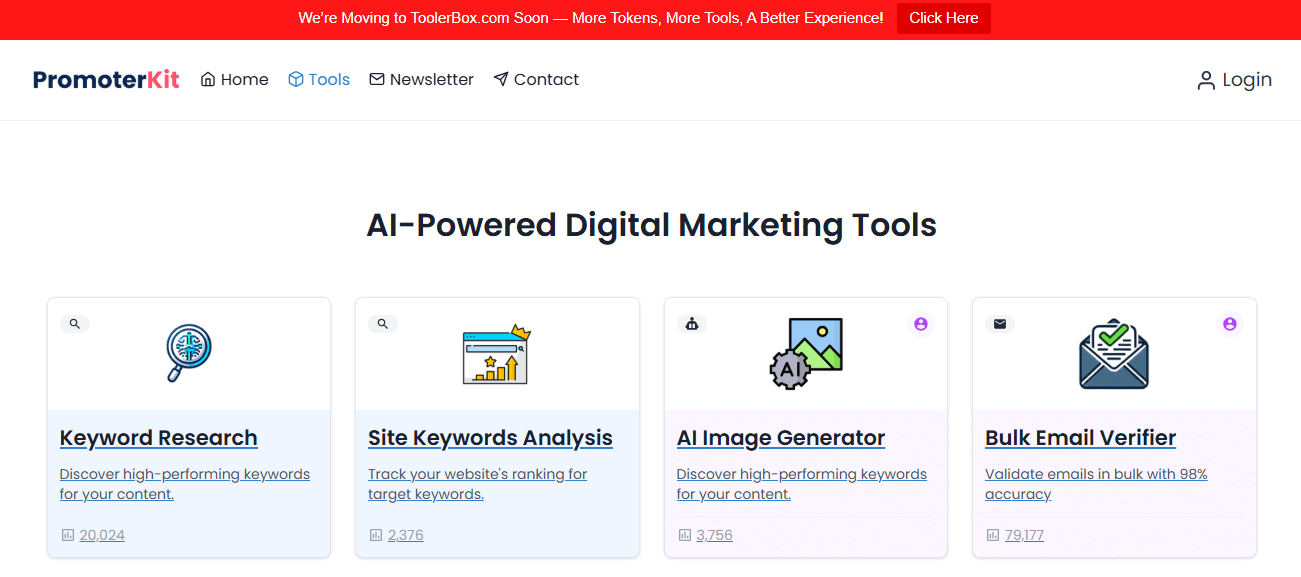Click the bar chart icon under Keyword Research
This screenshot has width=1301, height=577.
pyautogui.click(x=66, y=535)
